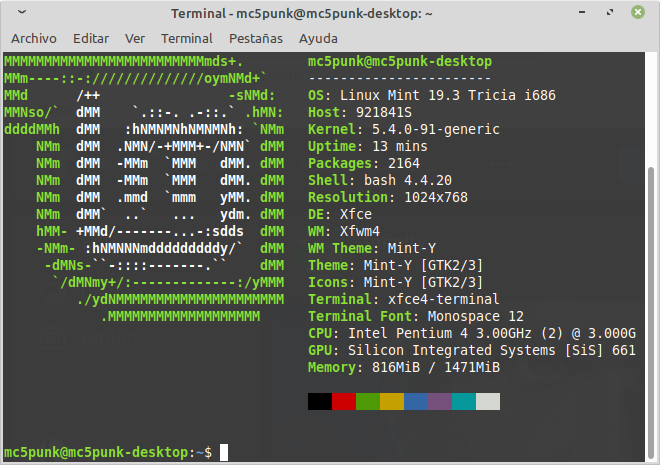Click the mc5punk@mc5punk-desktop header text
660x465 pixels.
(400, 62)
